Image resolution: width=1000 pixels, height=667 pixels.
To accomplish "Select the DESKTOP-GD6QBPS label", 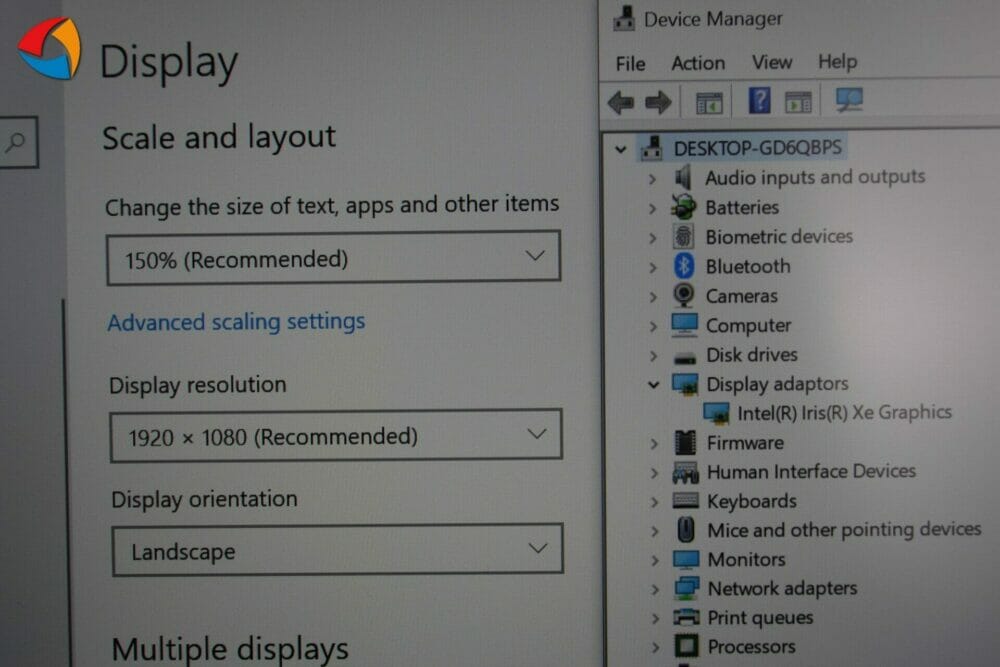I will coord(758,148).
